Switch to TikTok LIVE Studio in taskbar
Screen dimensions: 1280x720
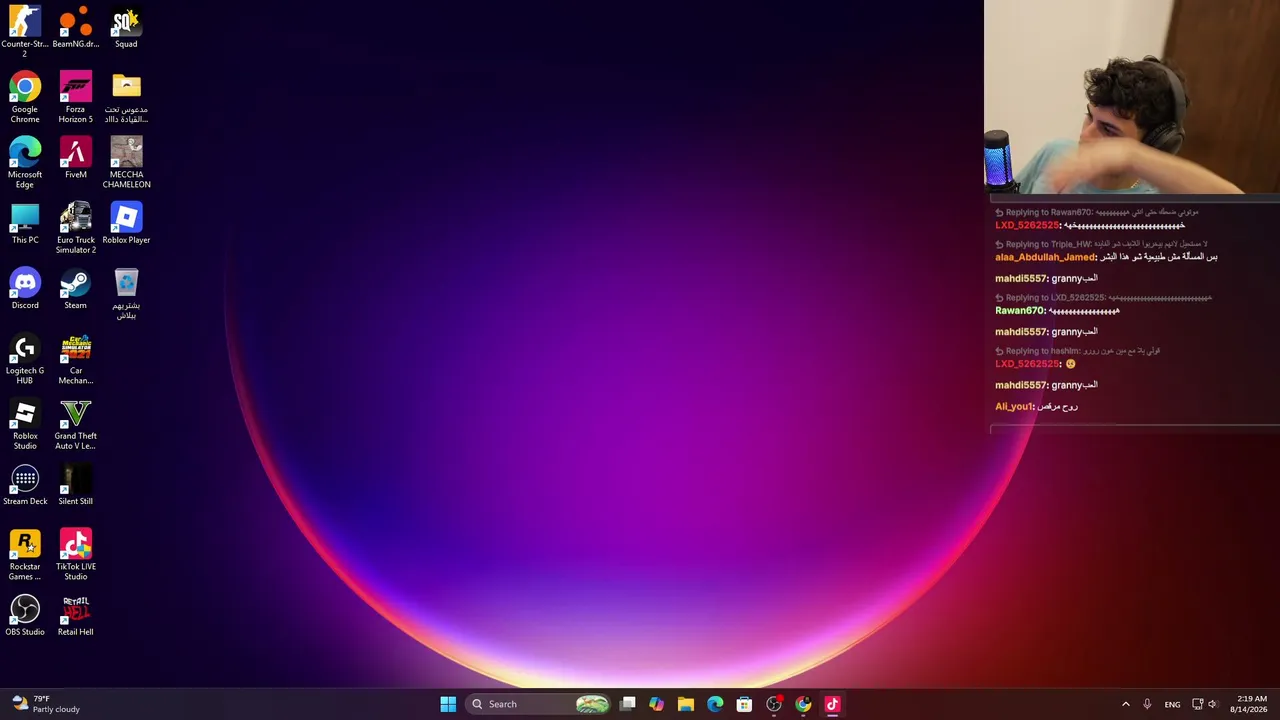point(832,704)
